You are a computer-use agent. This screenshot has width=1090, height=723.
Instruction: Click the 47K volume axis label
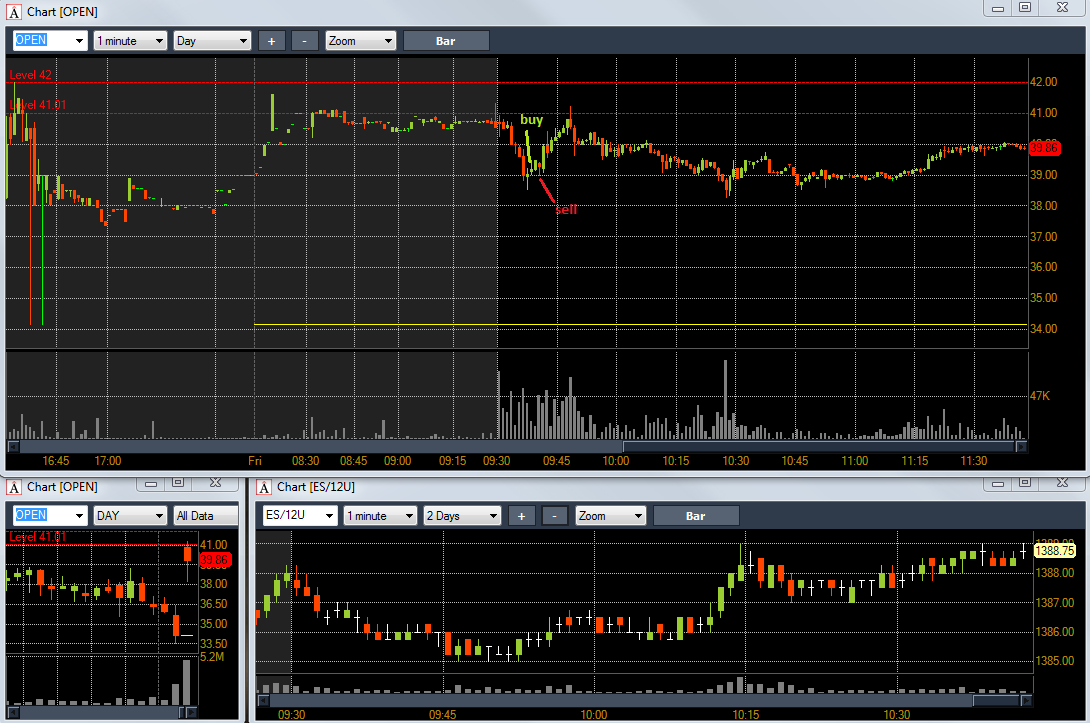[x=1040, y=396]
